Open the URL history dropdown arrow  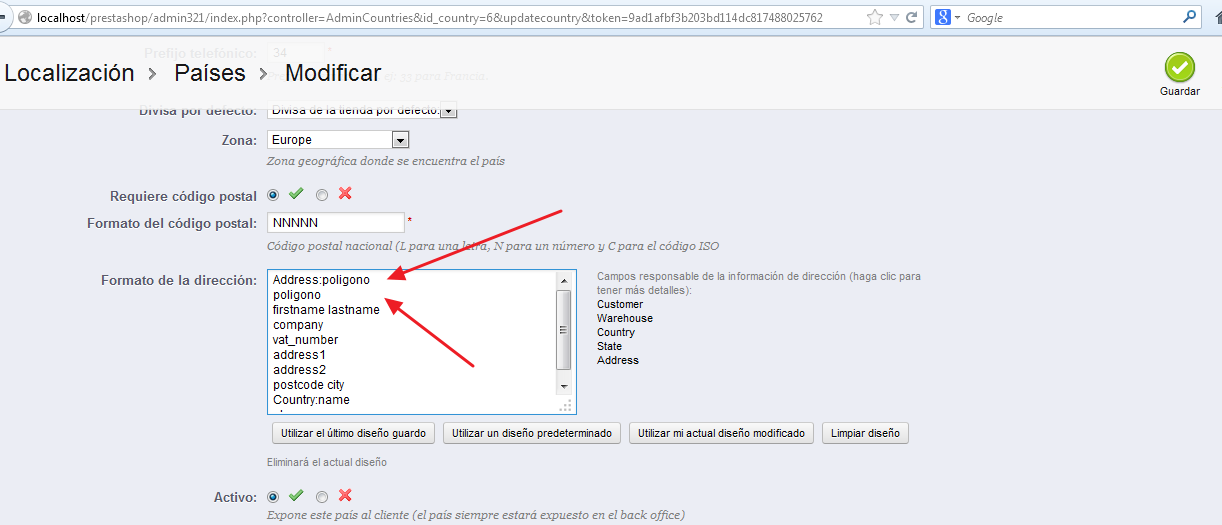[x=894, y=18]
